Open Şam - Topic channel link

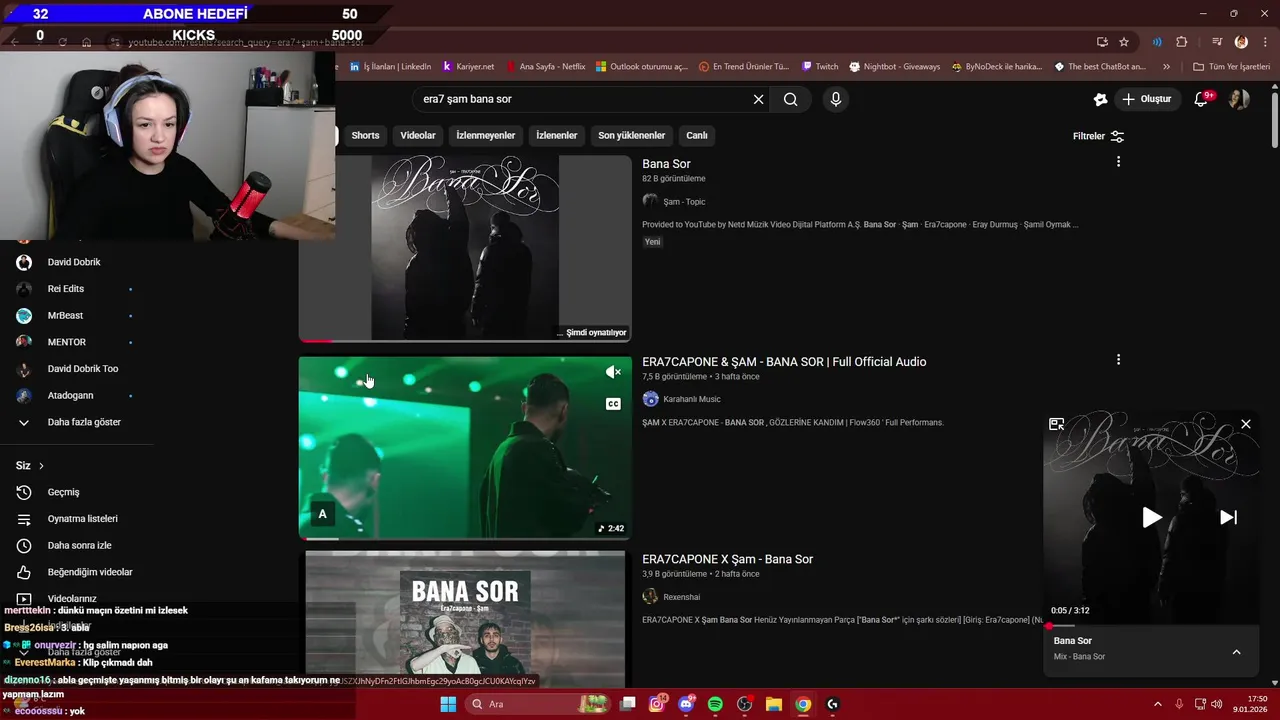[684, 202]
